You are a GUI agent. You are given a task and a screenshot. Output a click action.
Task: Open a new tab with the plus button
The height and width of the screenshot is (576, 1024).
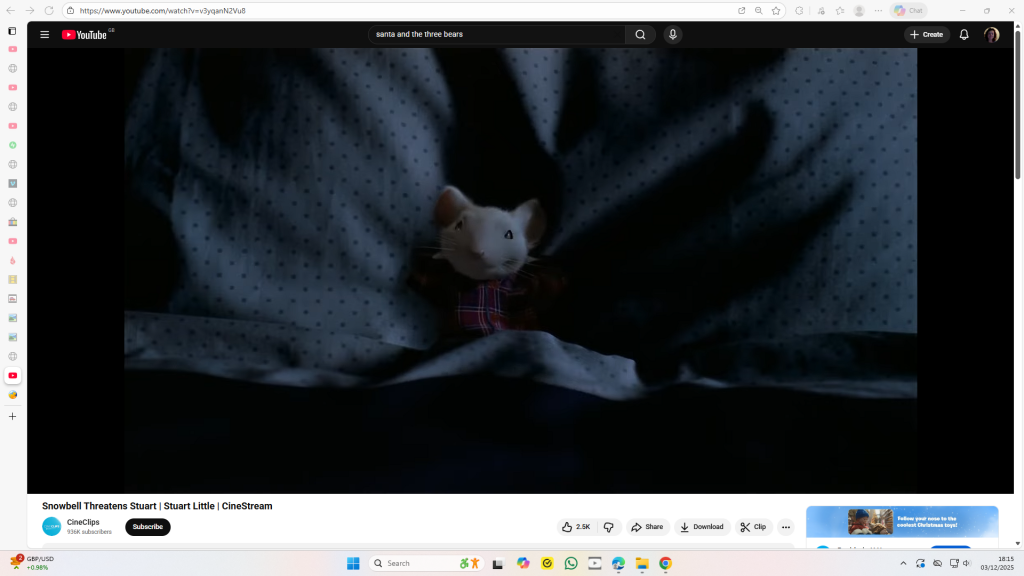[x=12, y=416]
